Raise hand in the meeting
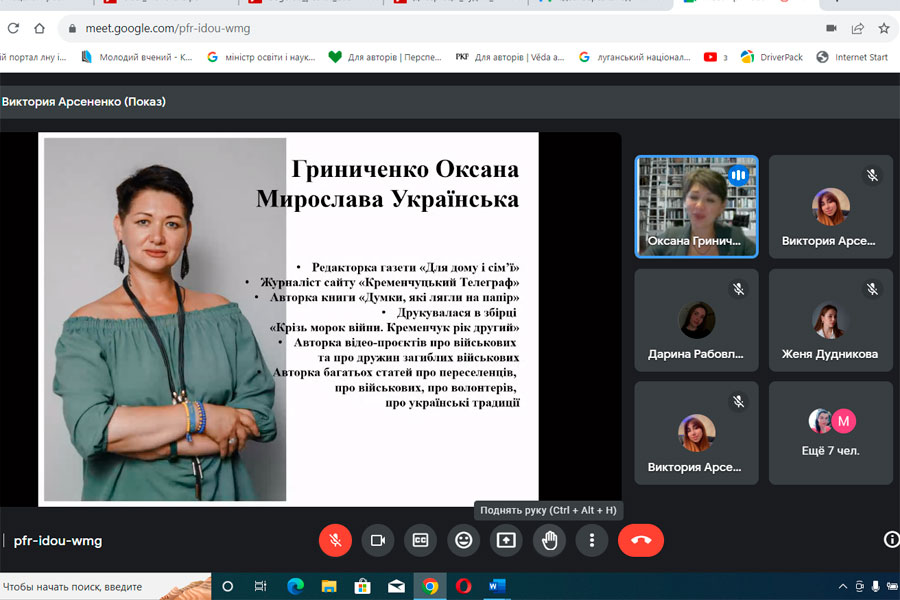900x600 pixels. click(549, 540)
